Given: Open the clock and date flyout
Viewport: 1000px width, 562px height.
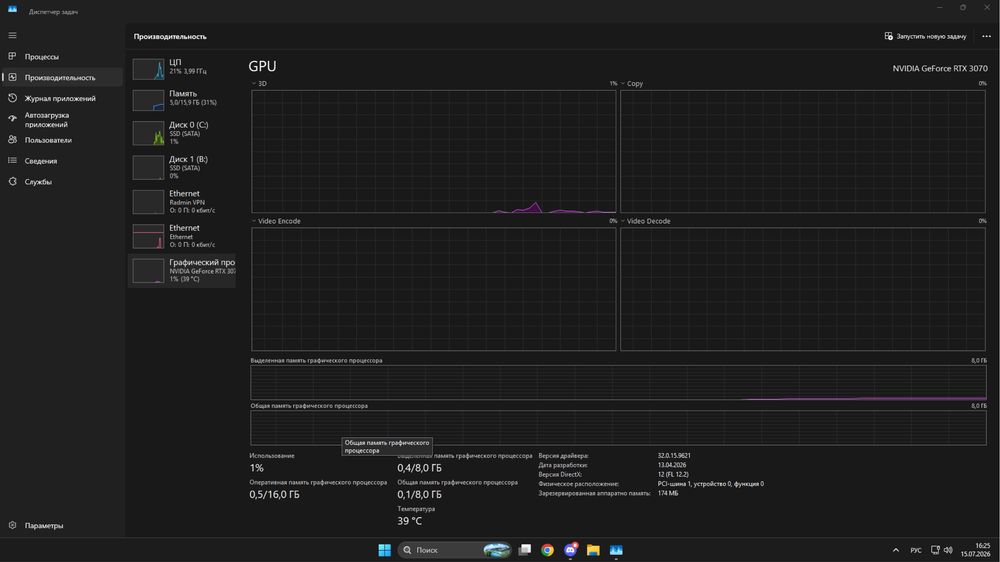Looking at the screenshot, I should (x=976, y=550).
